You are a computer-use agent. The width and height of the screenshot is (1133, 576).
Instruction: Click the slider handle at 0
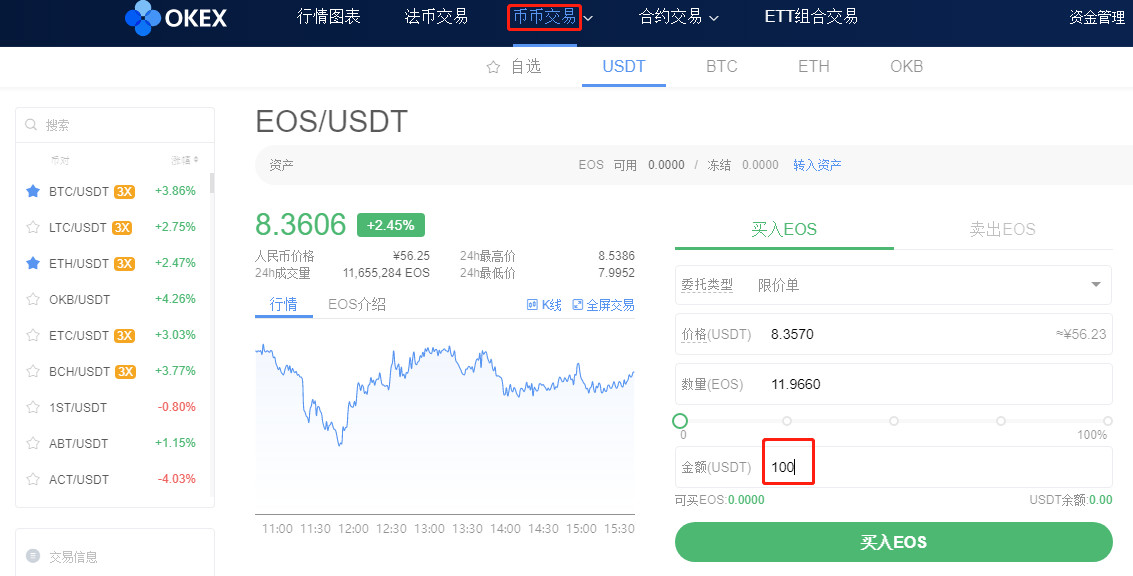click(679, 421)
